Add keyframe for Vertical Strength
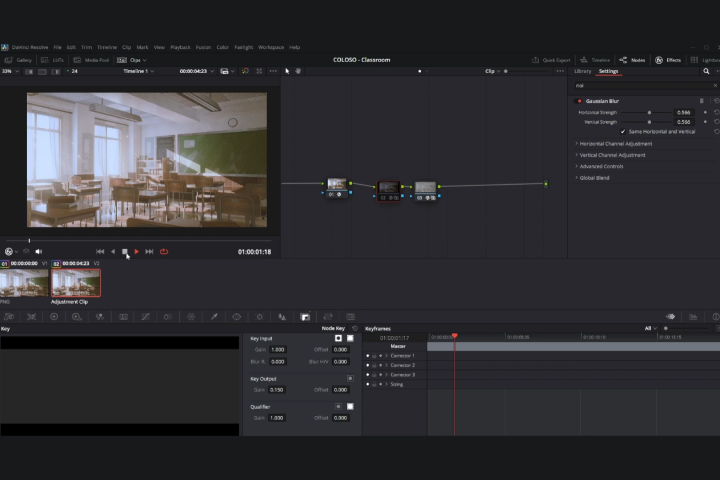Image resolution: width=720 pixels, height=480 pixels. click(705, 122)
